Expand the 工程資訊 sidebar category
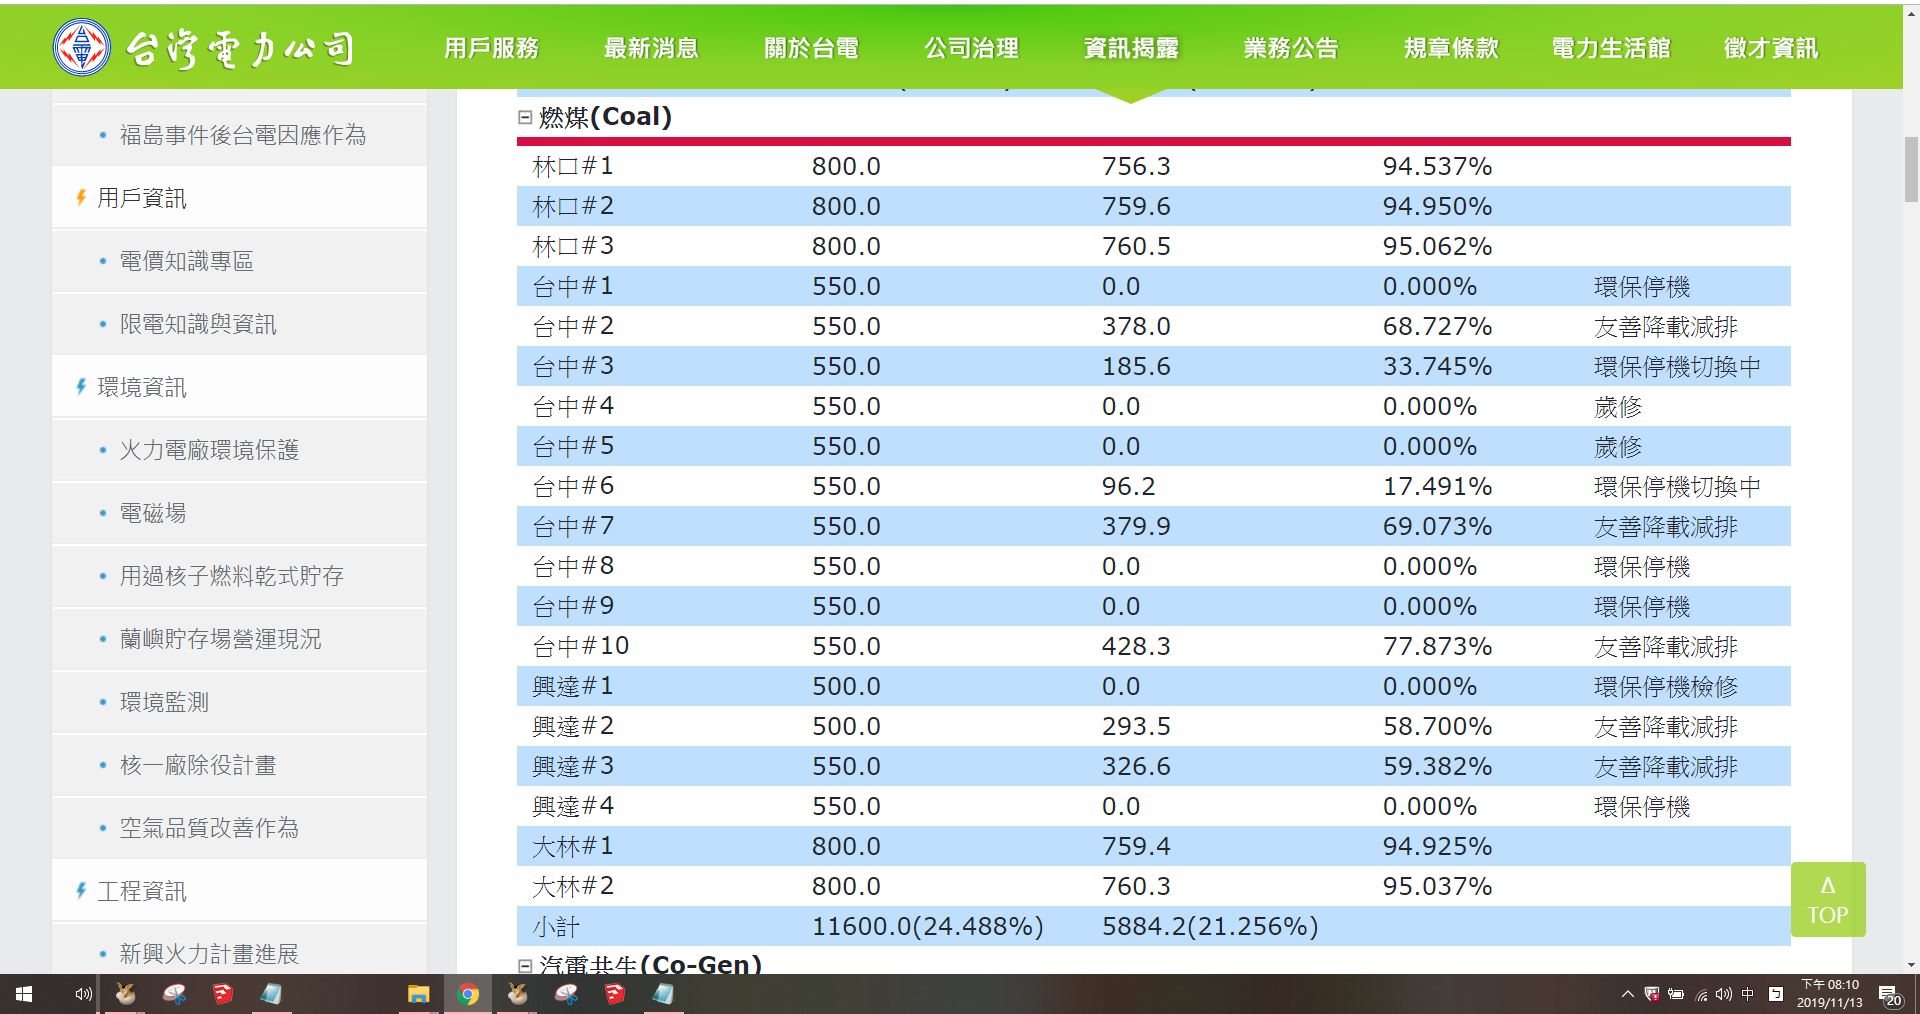This screenshot has width=1920, height=1014. pos(141,891)
